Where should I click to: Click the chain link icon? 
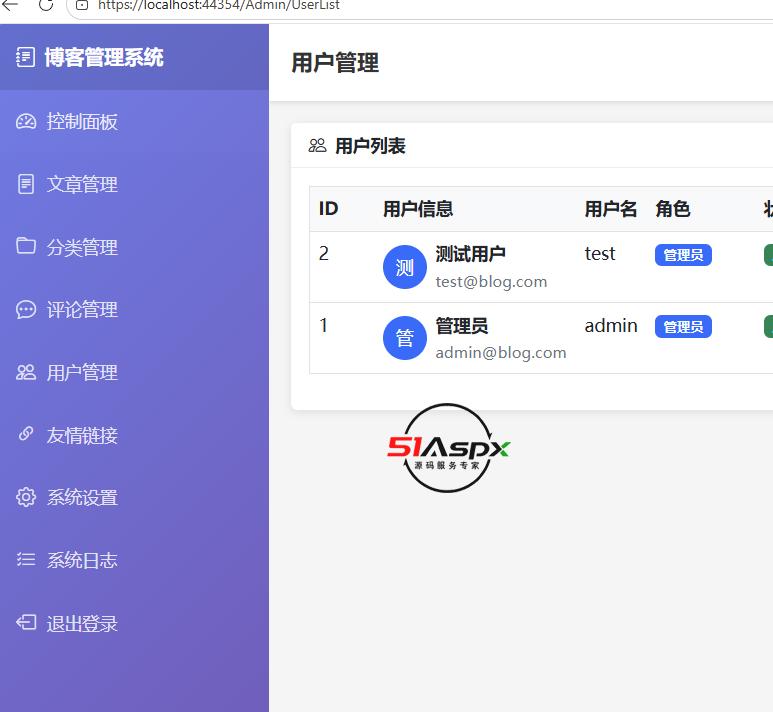point(26,434)
